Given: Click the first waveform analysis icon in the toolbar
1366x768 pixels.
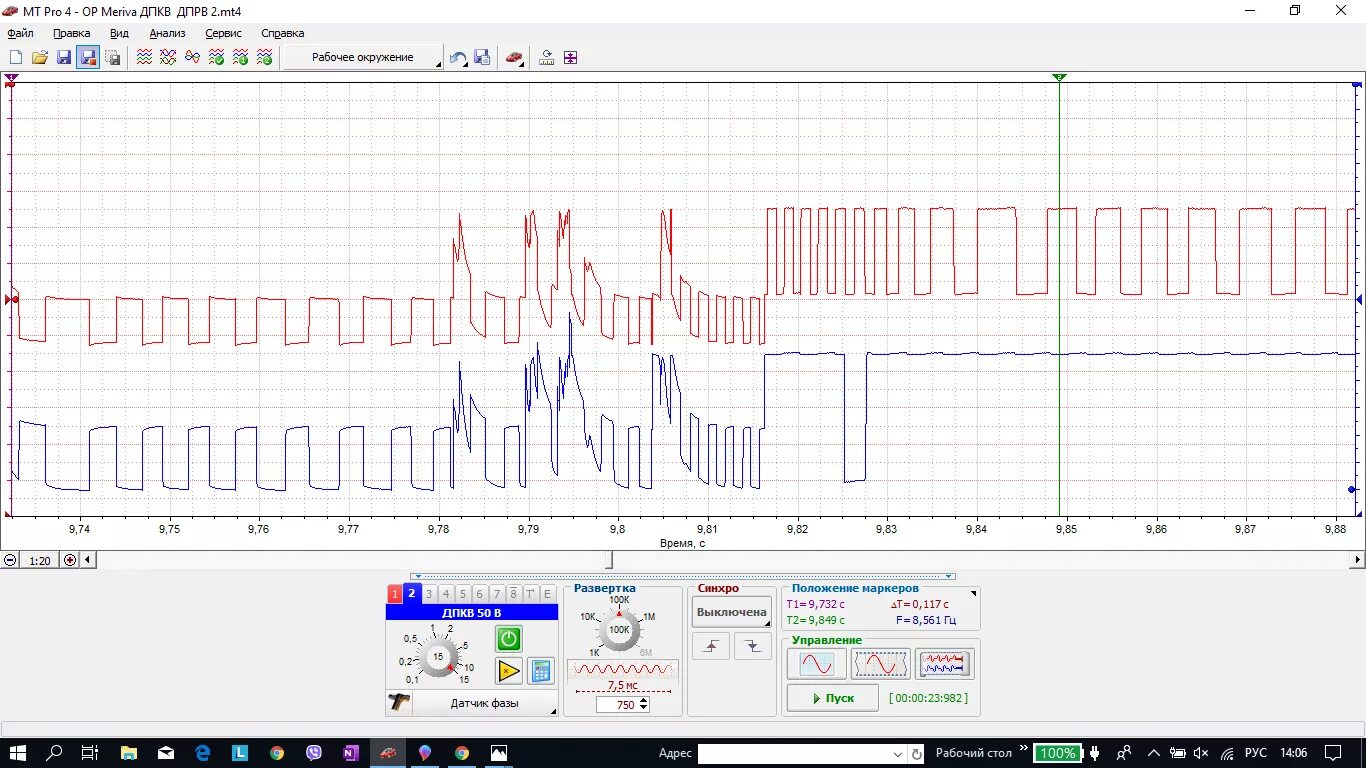Looking at the screenshot, I should pyautogui.click(x=144, y=58).
